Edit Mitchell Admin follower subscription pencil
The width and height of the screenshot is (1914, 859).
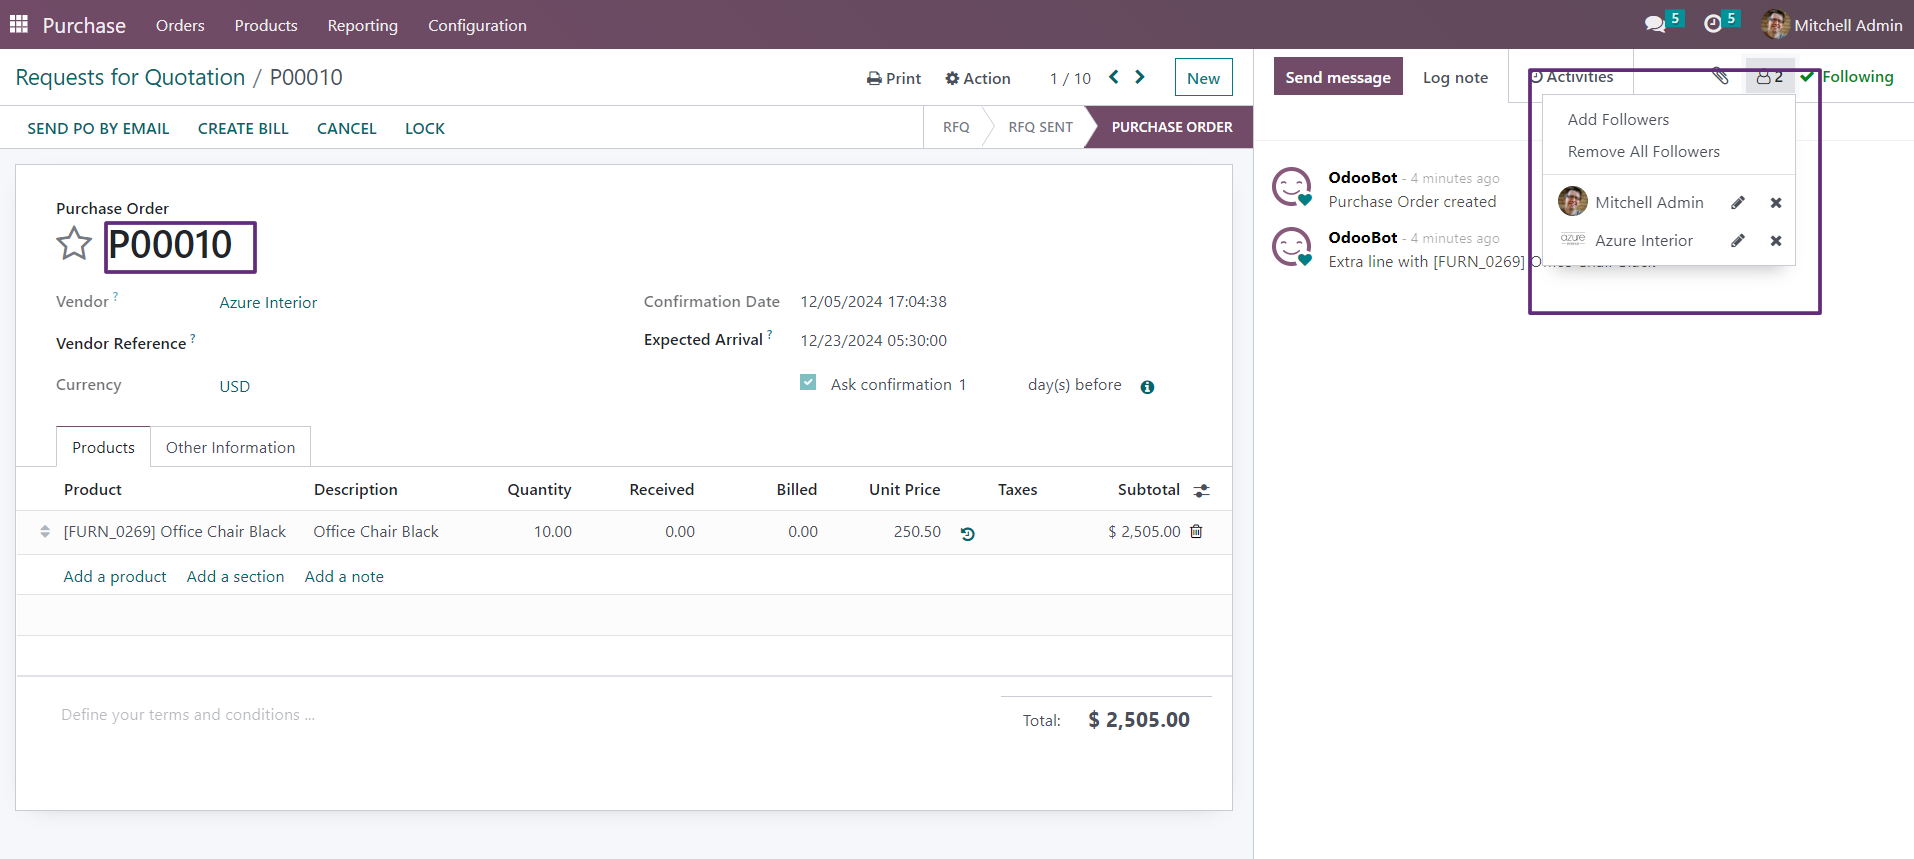[x=1738, y=203]
